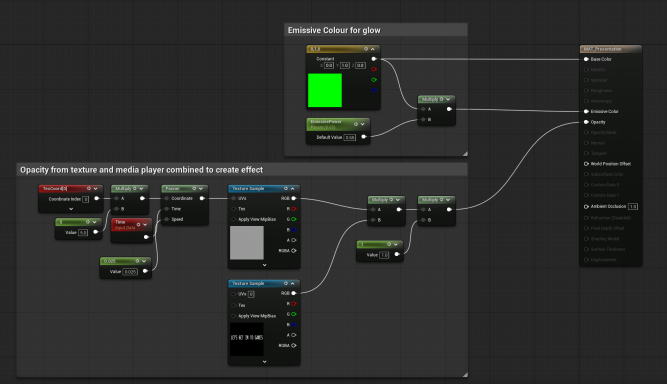Click the RGB output pin of the lower Texture Sample
Viewport: 667px width, 384px height.
[x=294, y=293]
